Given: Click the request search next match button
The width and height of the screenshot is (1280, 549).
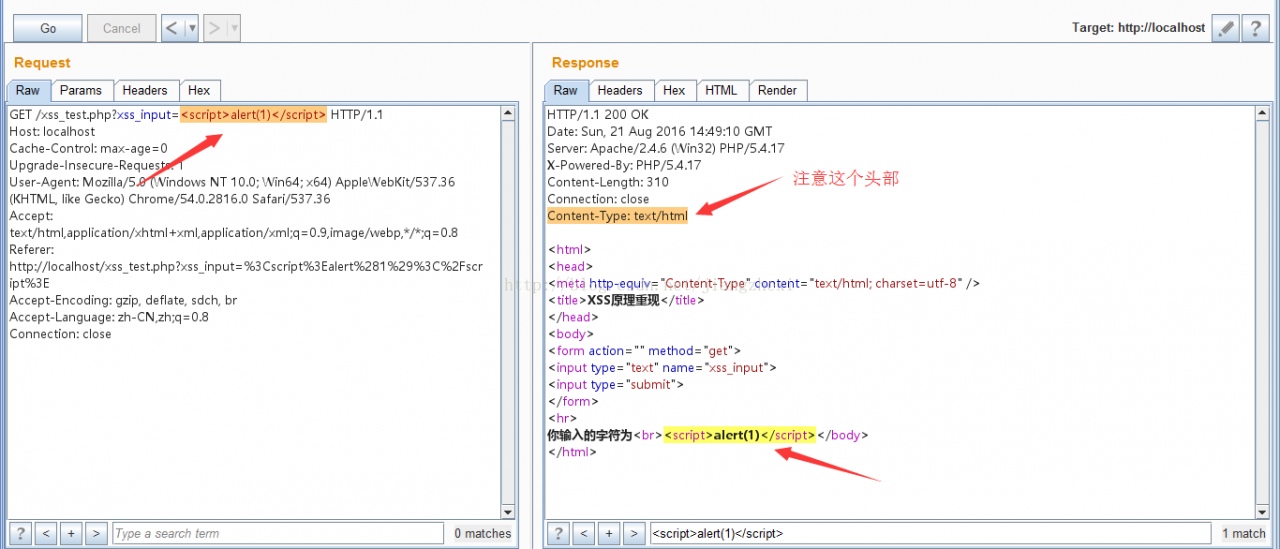Looking at the screenshot, I should (96, 533).
